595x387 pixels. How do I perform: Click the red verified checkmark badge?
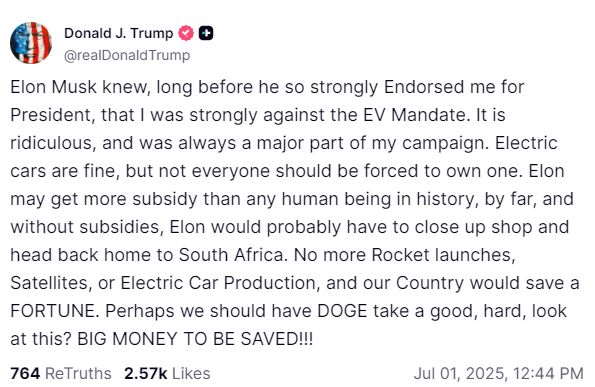pyautogui.click(x=186, y=33)
